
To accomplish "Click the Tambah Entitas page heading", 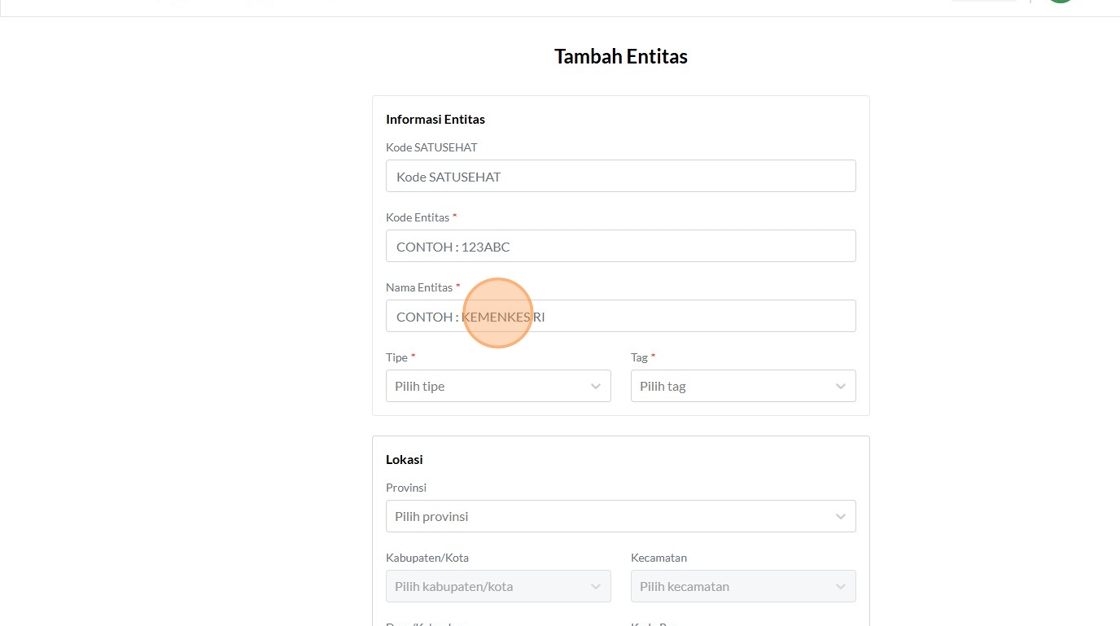I will 621,56.
